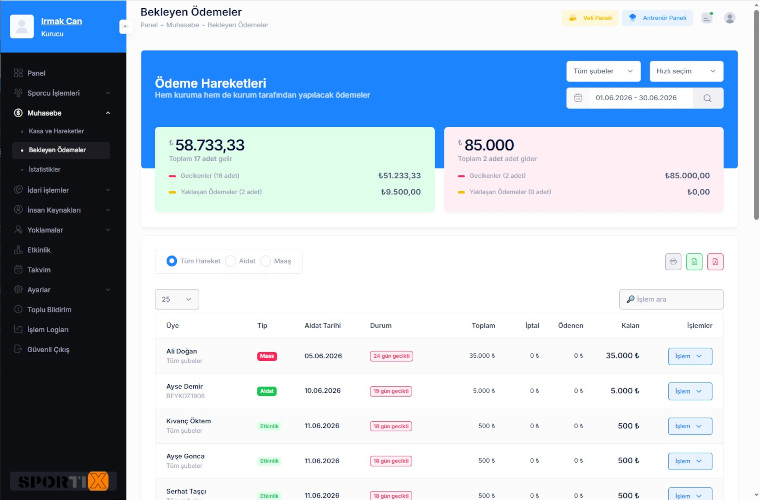Screen dimensions: 760x500
Task: Select the Maaş radio button
Action: point(265,261)
